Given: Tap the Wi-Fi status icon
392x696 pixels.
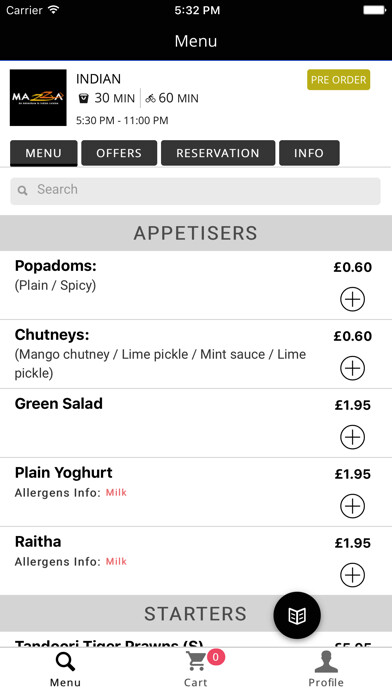Looking at the screenshot, I should (x=54, y=10).
